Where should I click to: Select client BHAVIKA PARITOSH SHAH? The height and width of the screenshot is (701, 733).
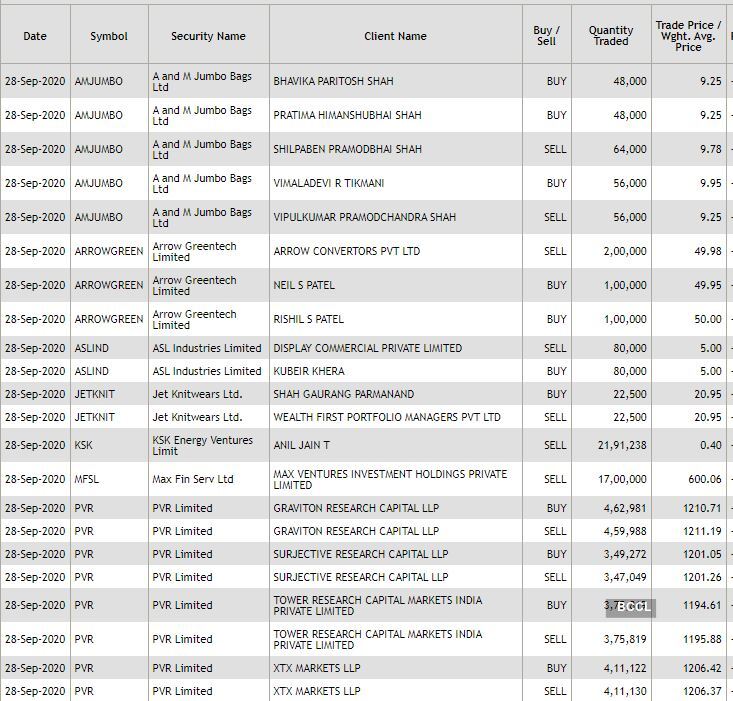[x=333, y=81]
